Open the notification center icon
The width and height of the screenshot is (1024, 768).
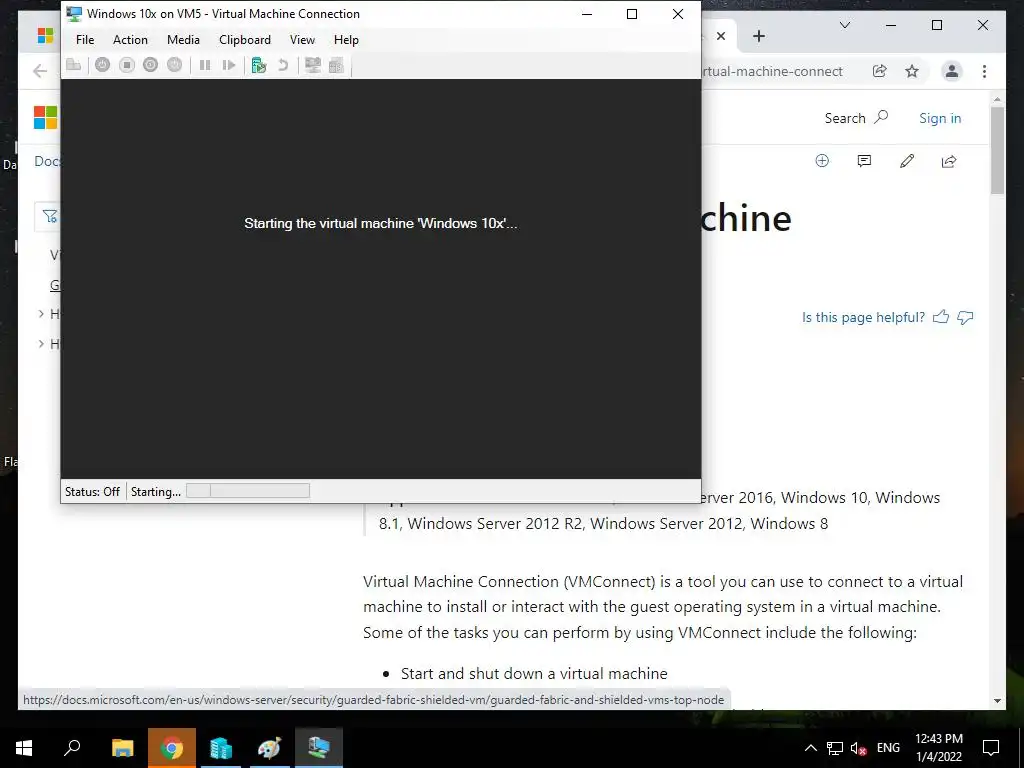pyautogui.click(x=991, y=748)
